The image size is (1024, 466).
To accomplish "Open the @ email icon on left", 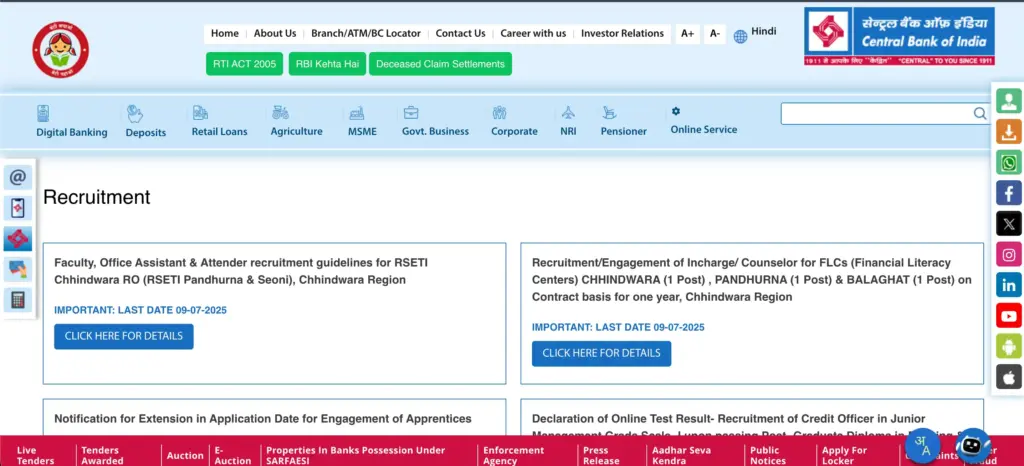I will [x=18, y=178].
